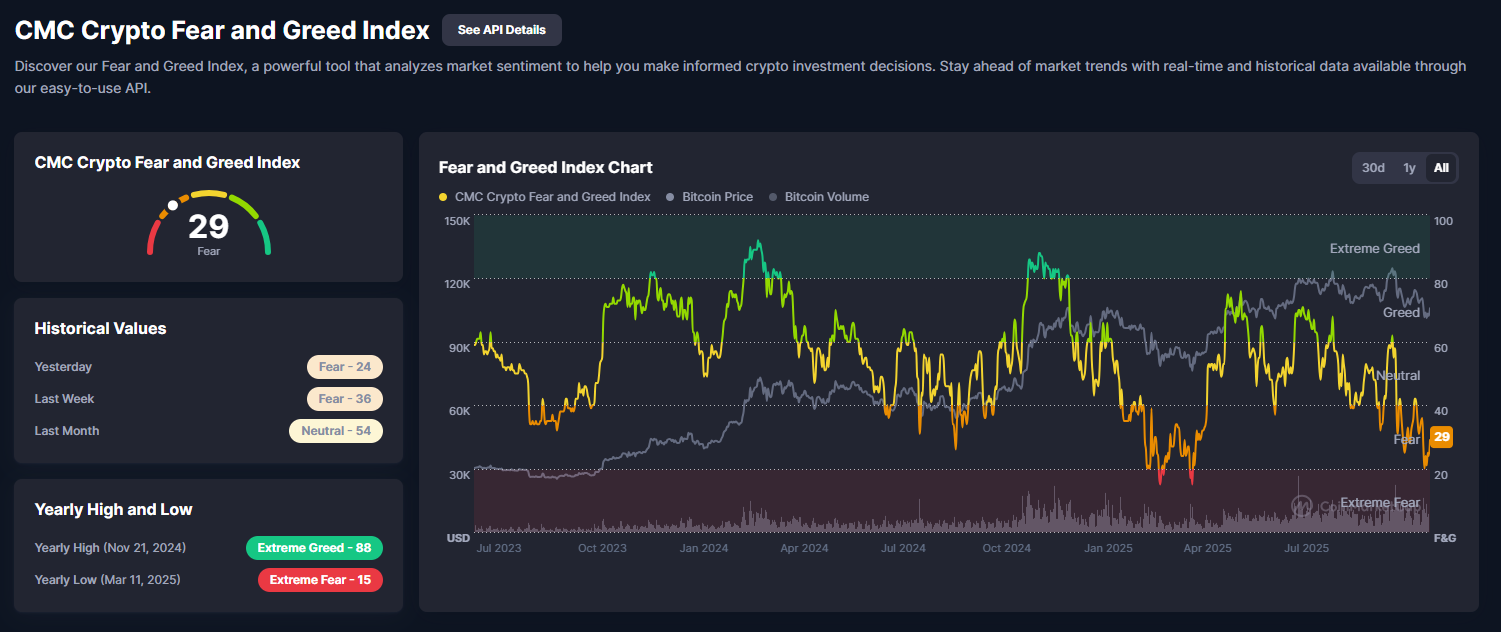Select the All time range tab
This screenshot has height=632, width=1501.
click(x=1440, y=168)
